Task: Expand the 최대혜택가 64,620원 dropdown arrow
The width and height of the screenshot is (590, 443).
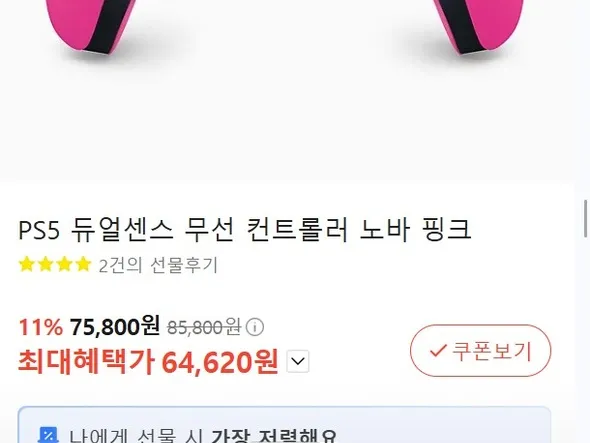Action: click(x=298, y=361)
